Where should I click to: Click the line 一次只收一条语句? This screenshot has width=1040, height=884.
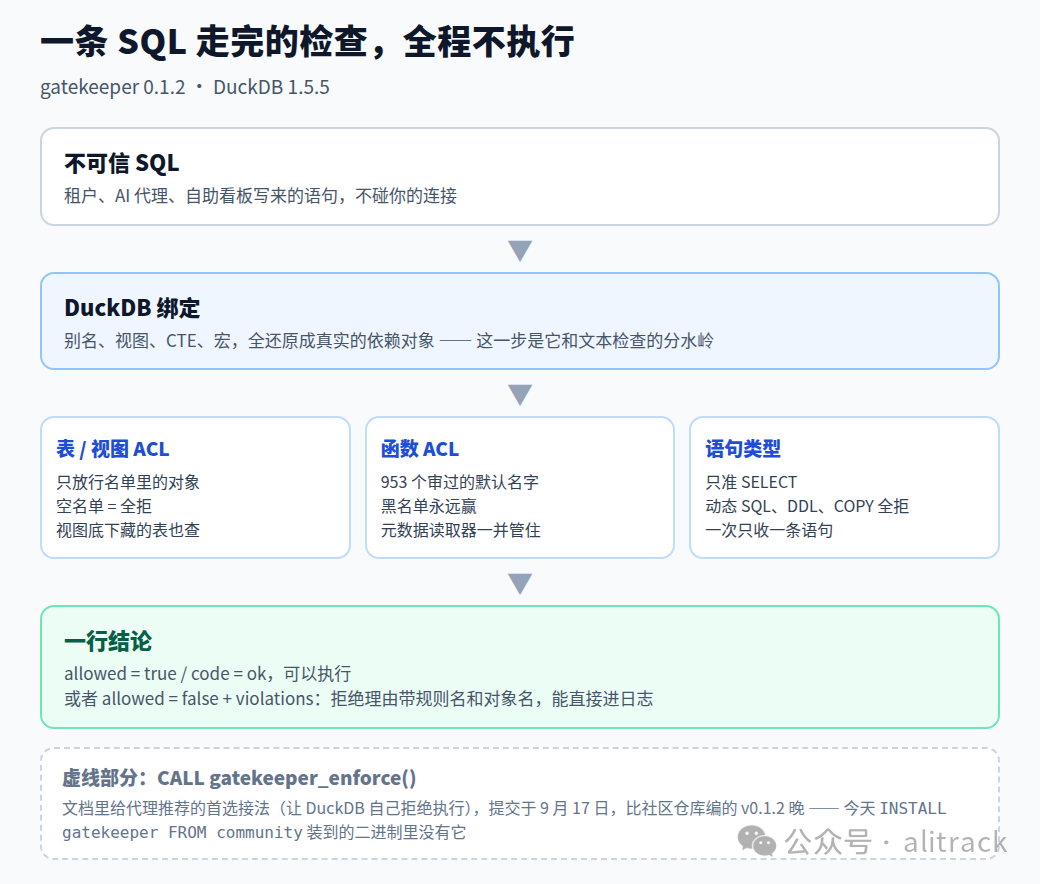[769, 530]
